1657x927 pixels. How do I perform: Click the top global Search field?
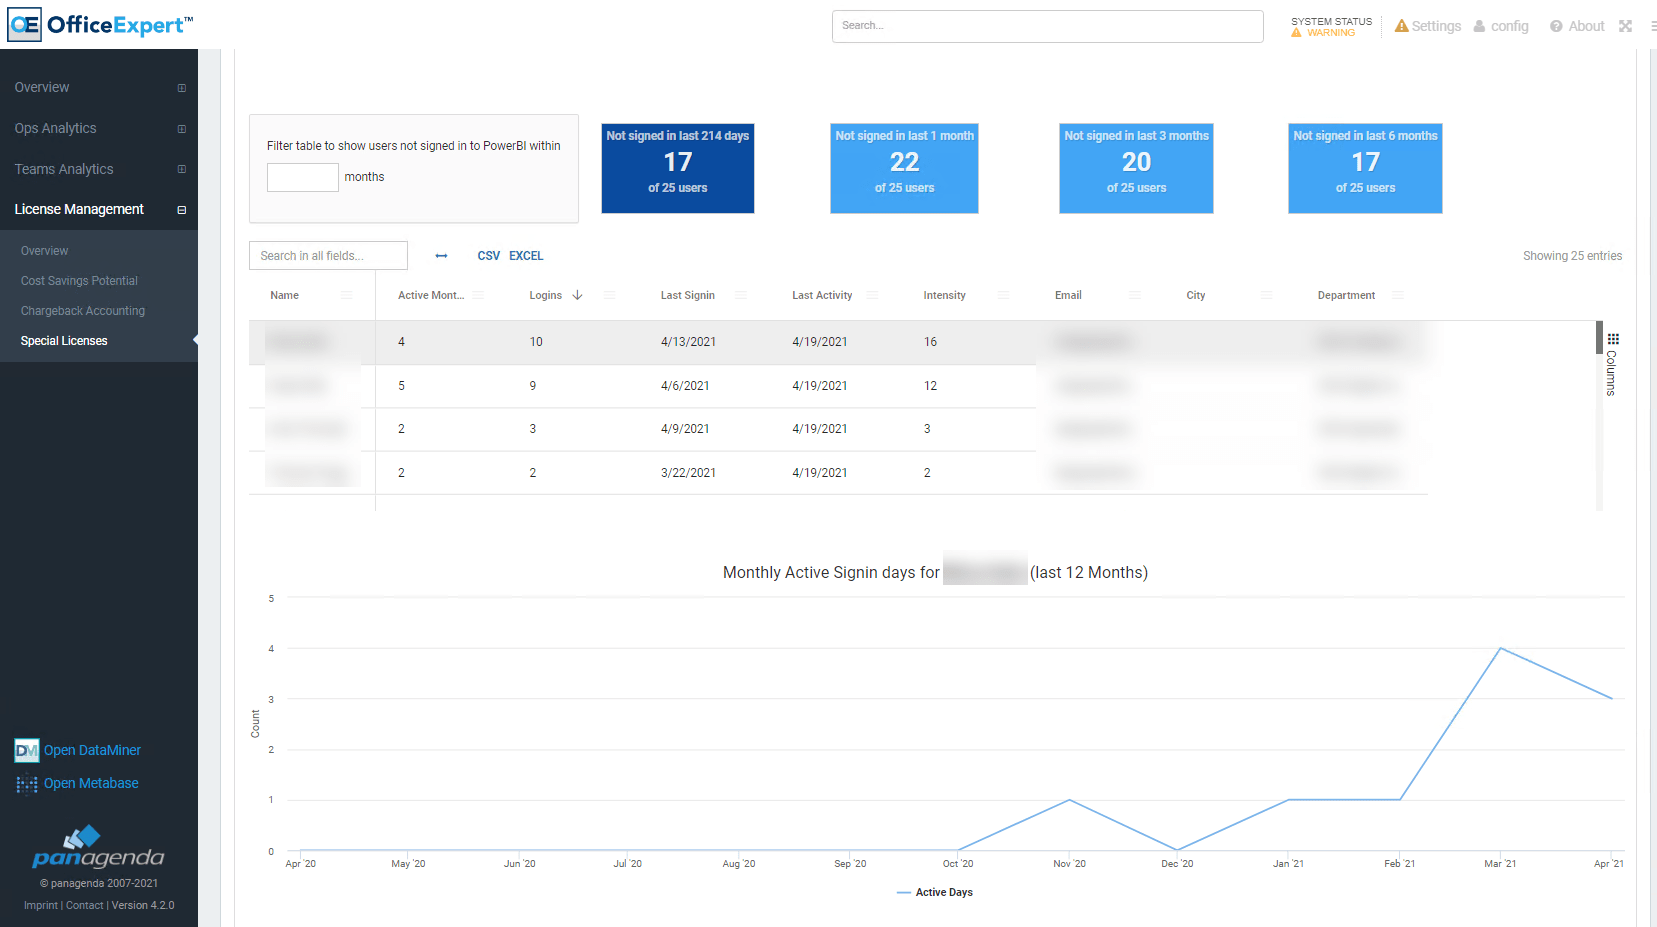1048,26
